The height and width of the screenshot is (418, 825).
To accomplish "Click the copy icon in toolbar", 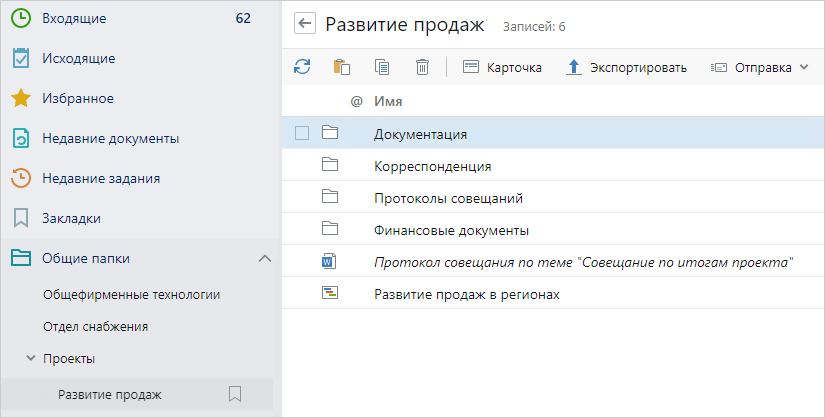I will (x=382, y=67).
